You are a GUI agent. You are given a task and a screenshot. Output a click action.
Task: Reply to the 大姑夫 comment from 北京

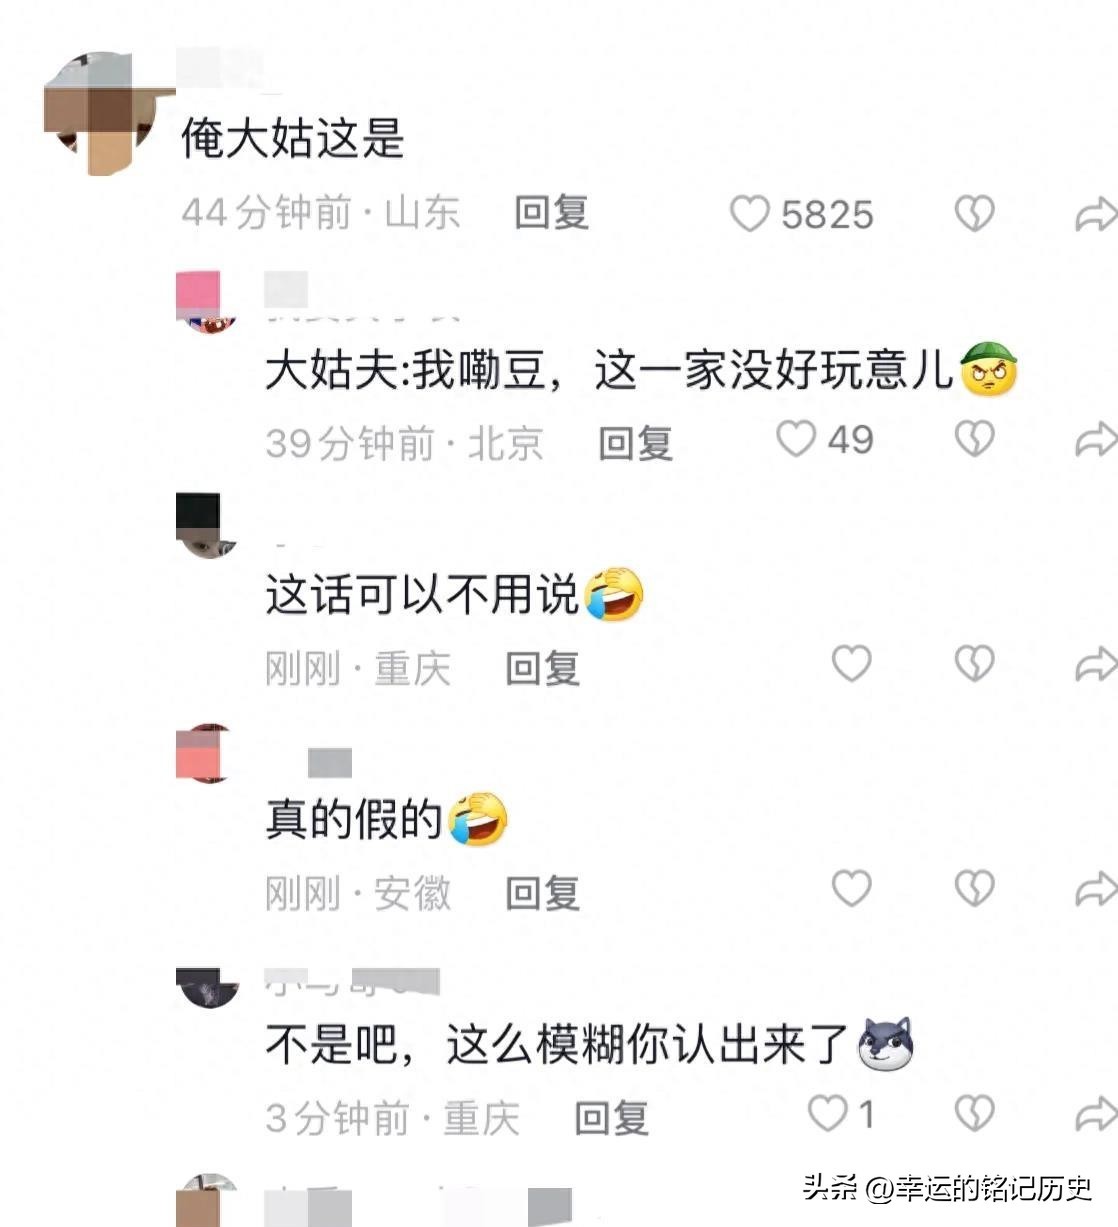pos(635,441)
